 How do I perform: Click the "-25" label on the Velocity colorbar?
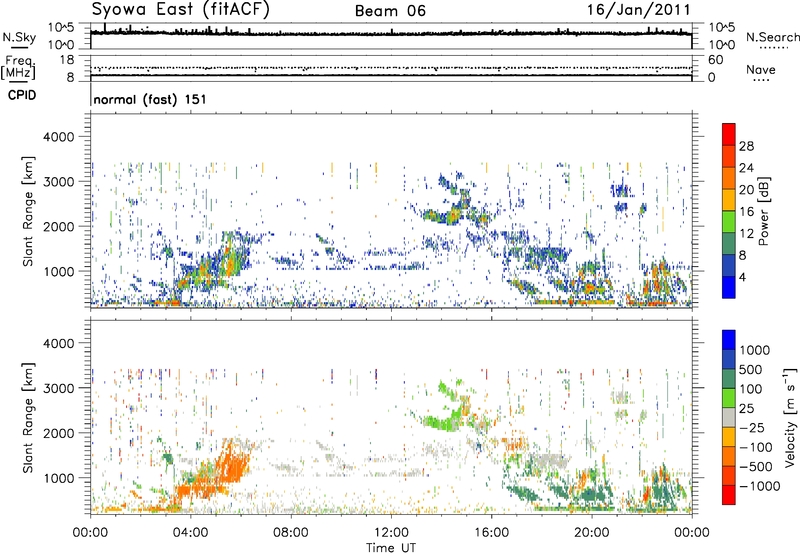point(752,428)
